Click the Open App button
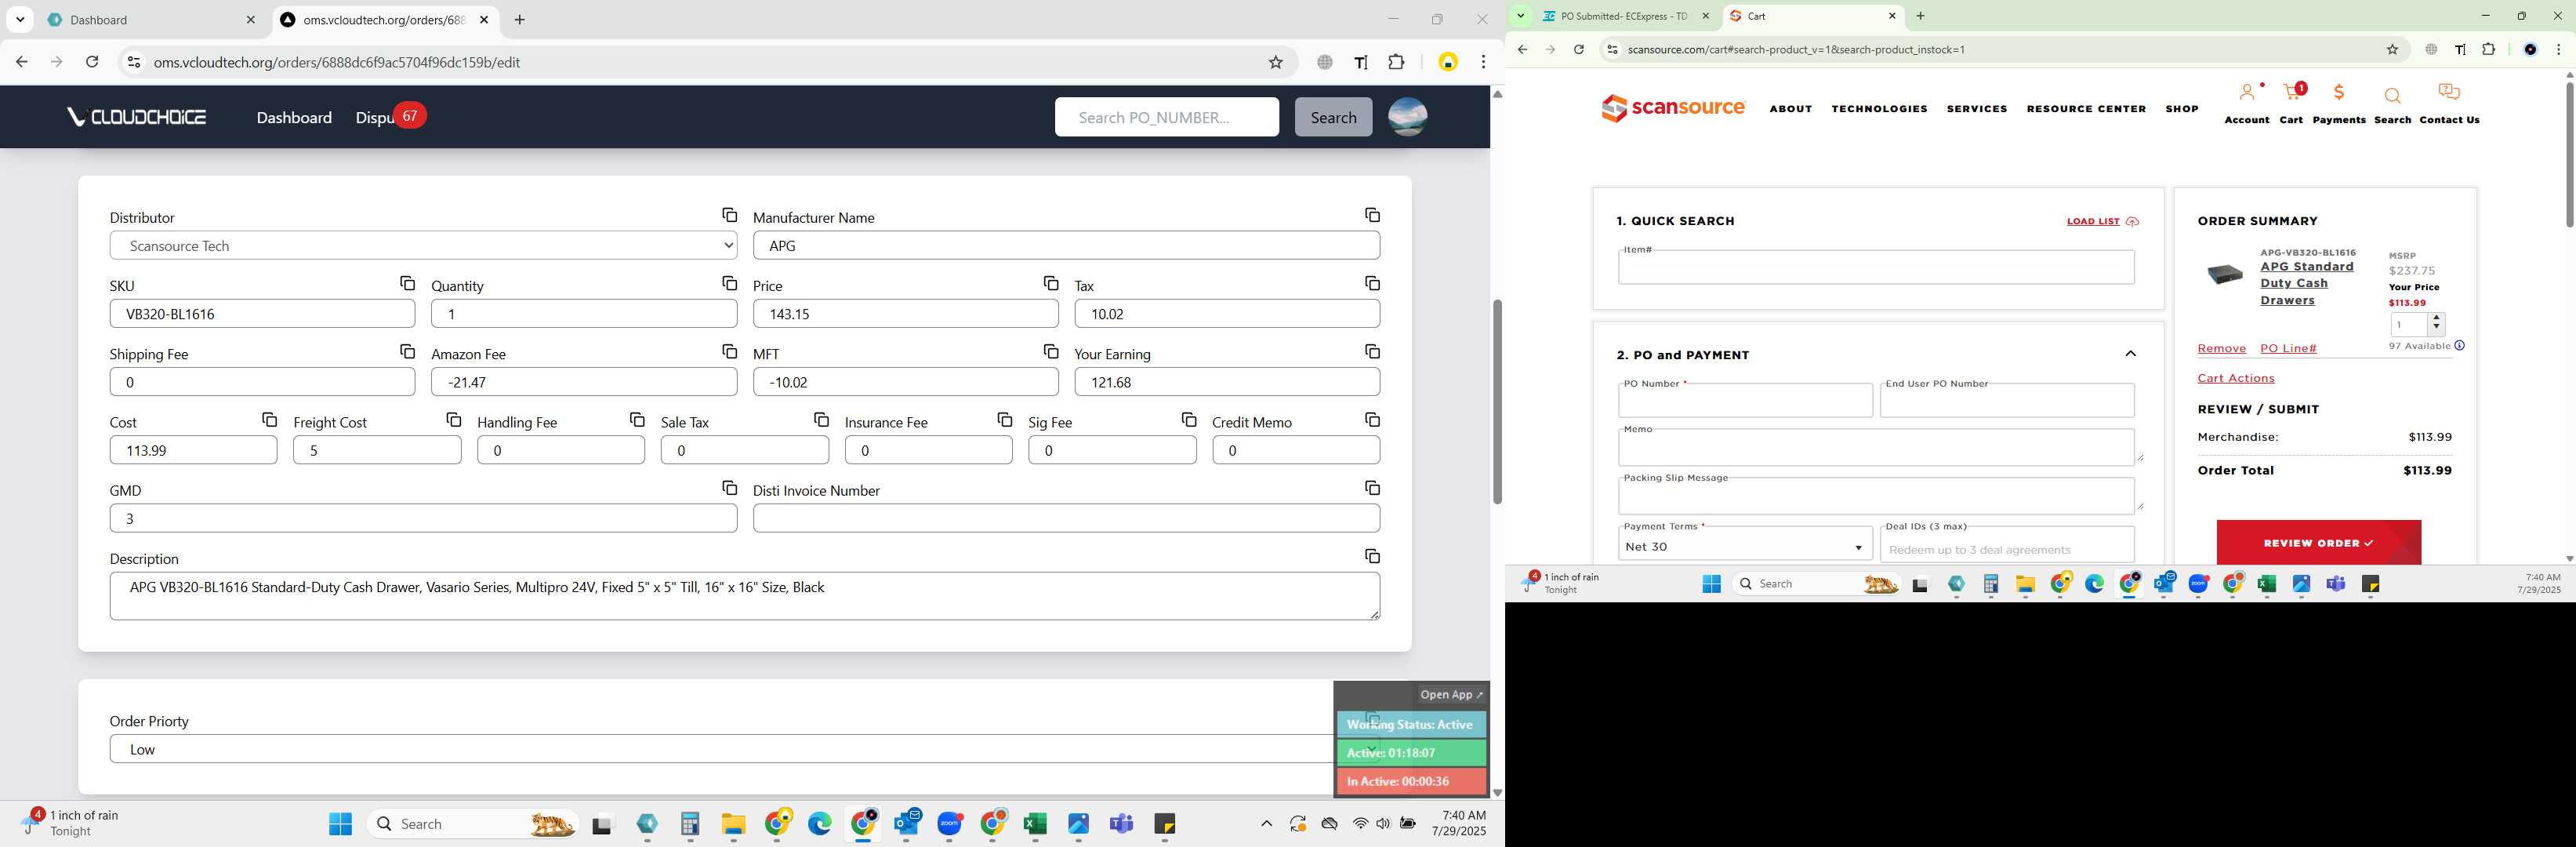Image resolution: width=2576 pixels, height=847 pixels. (x=1451, y=694)
